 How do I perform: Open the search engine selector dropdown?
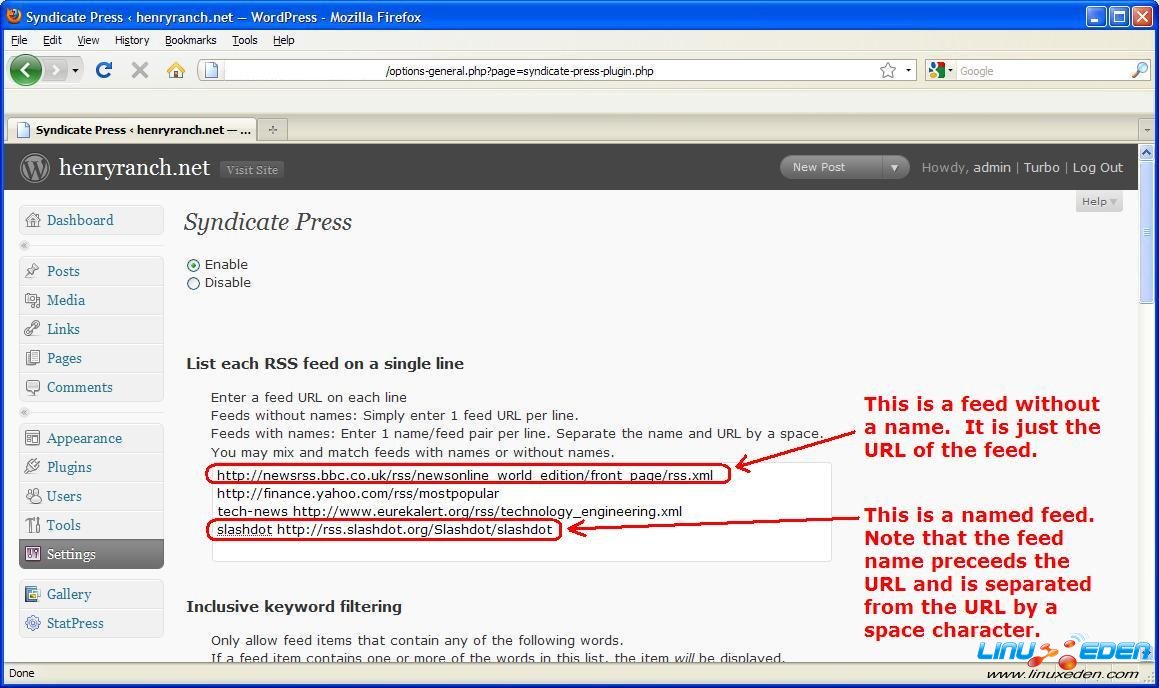[942, 70]
